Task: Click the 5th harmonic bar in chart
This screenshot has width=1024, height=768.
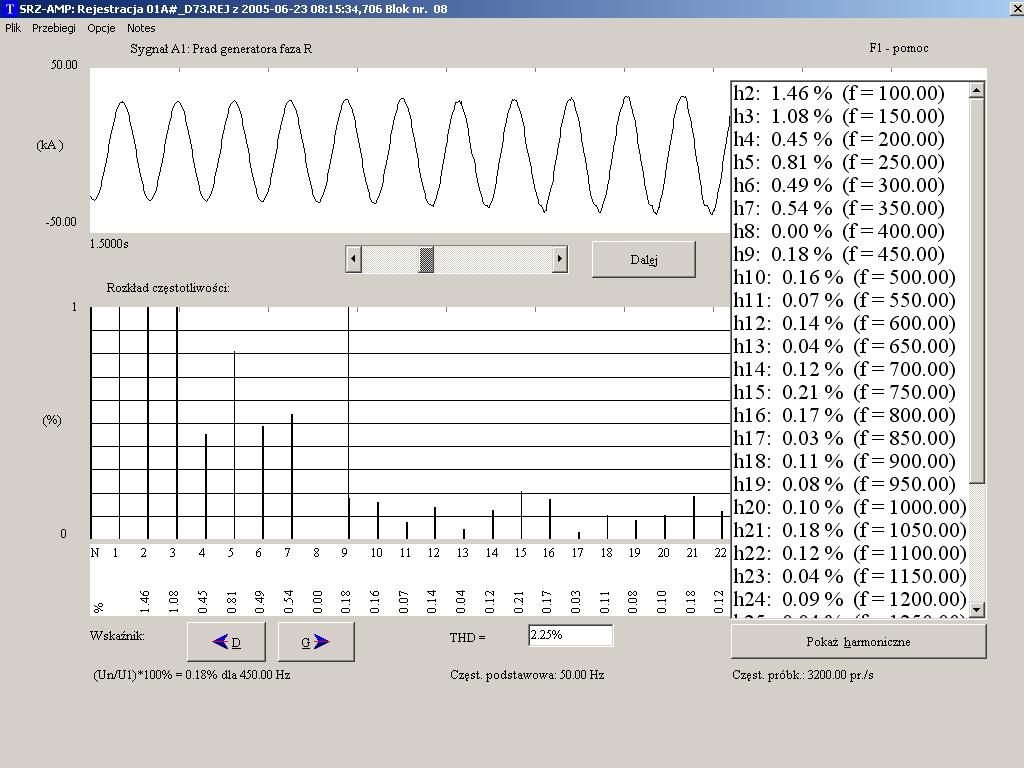Action: [234, 445]
